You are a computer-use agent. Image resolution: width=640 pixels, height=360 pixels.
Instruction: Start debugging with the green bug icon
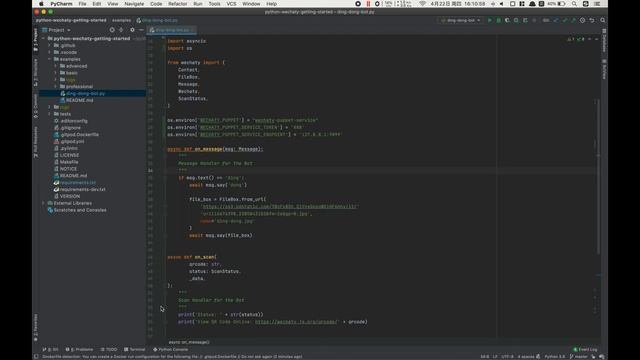(498, 20)
